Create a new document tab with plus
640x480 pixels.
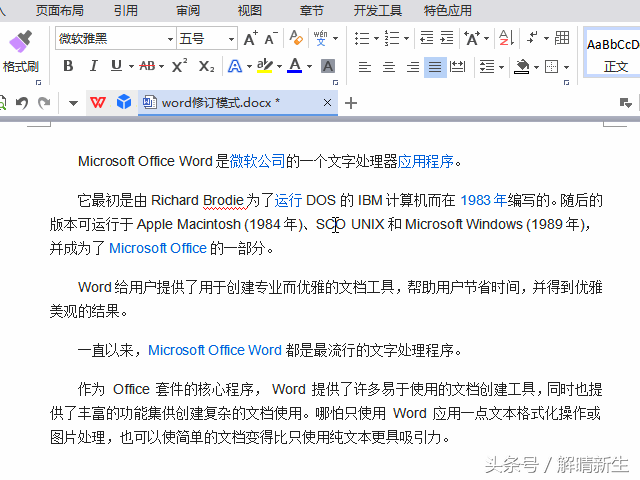click(x=351, y=103)
